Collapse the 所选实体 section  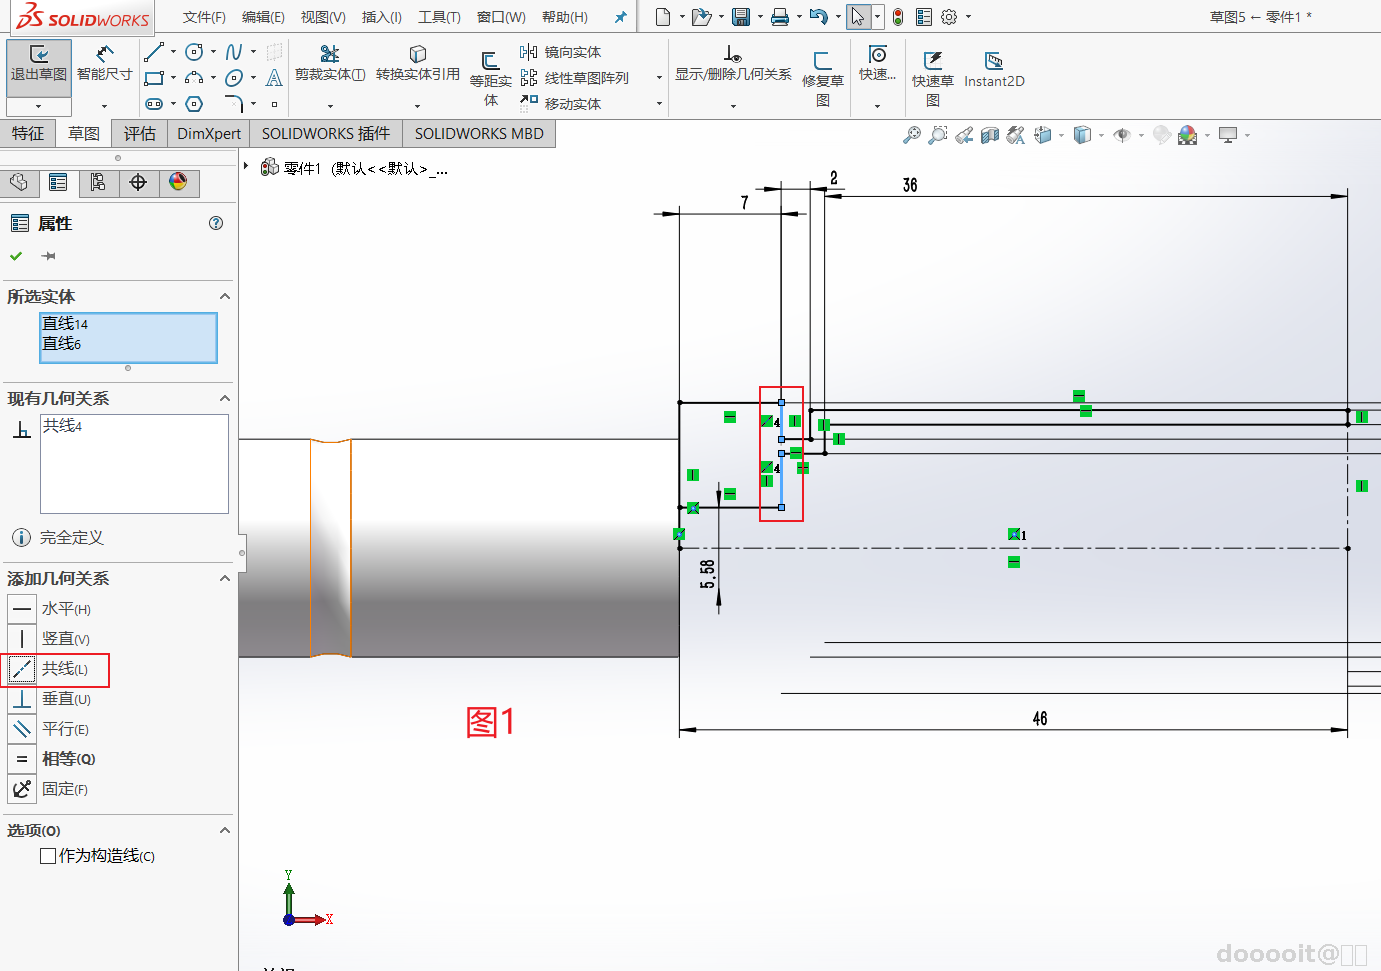225,296
